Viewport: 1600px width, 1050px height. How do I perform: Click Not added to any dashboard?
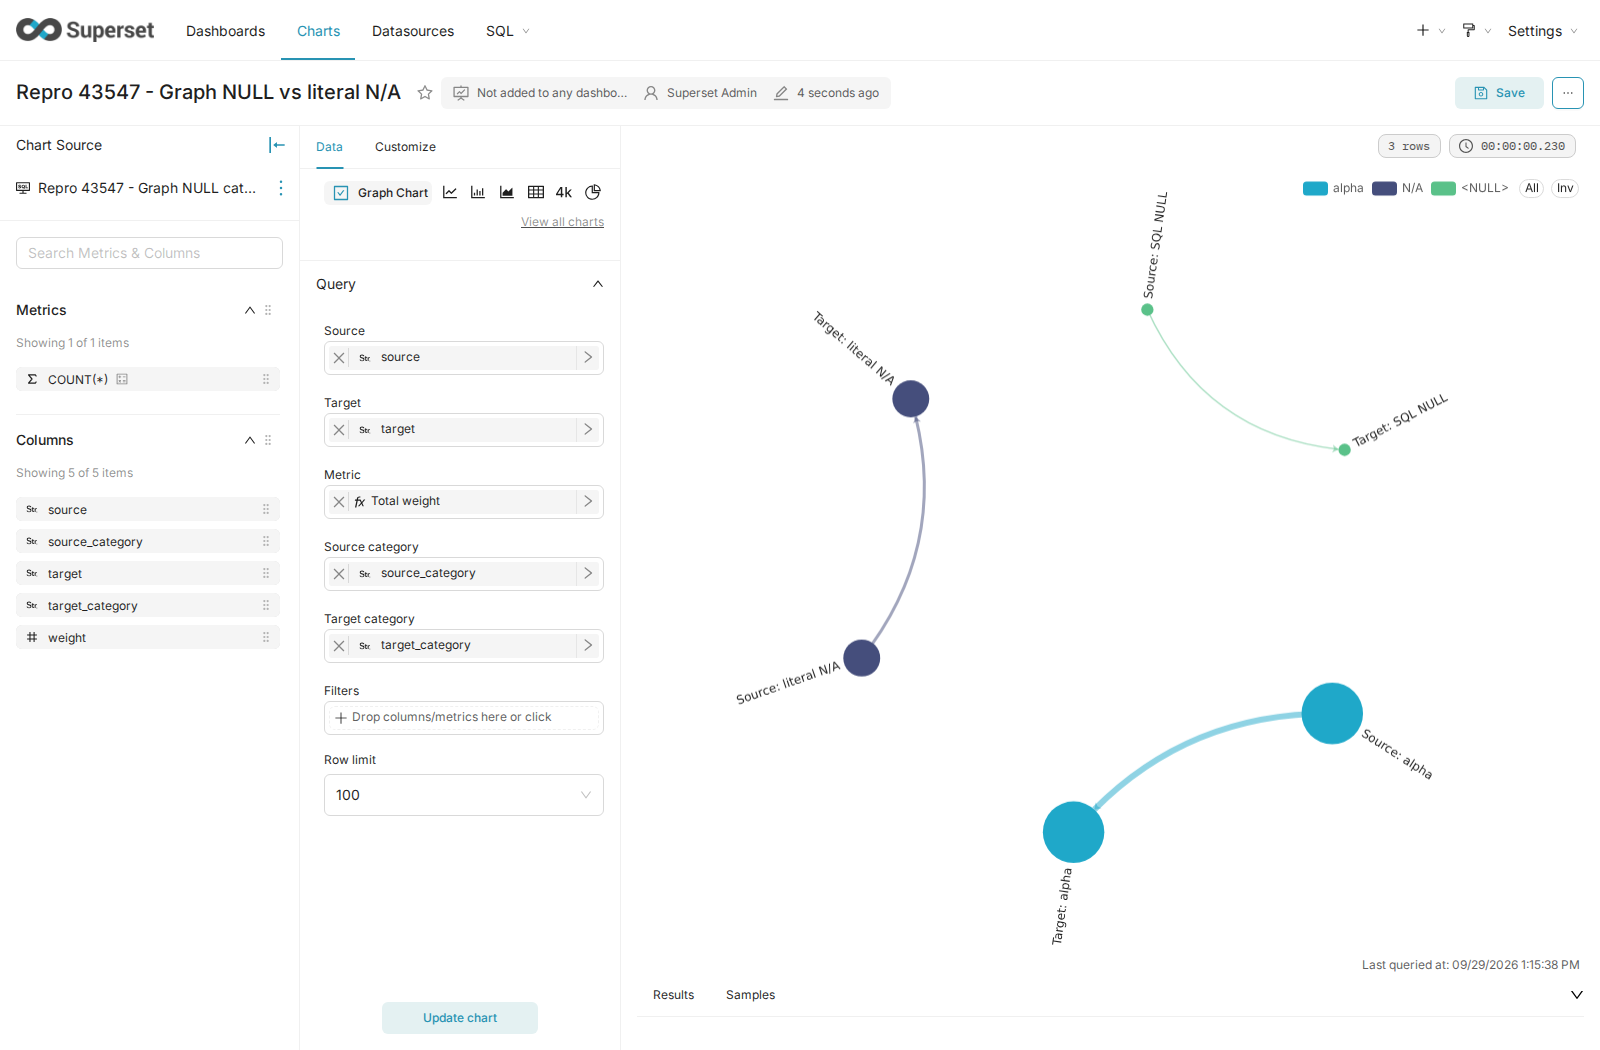tap(541, 93)
